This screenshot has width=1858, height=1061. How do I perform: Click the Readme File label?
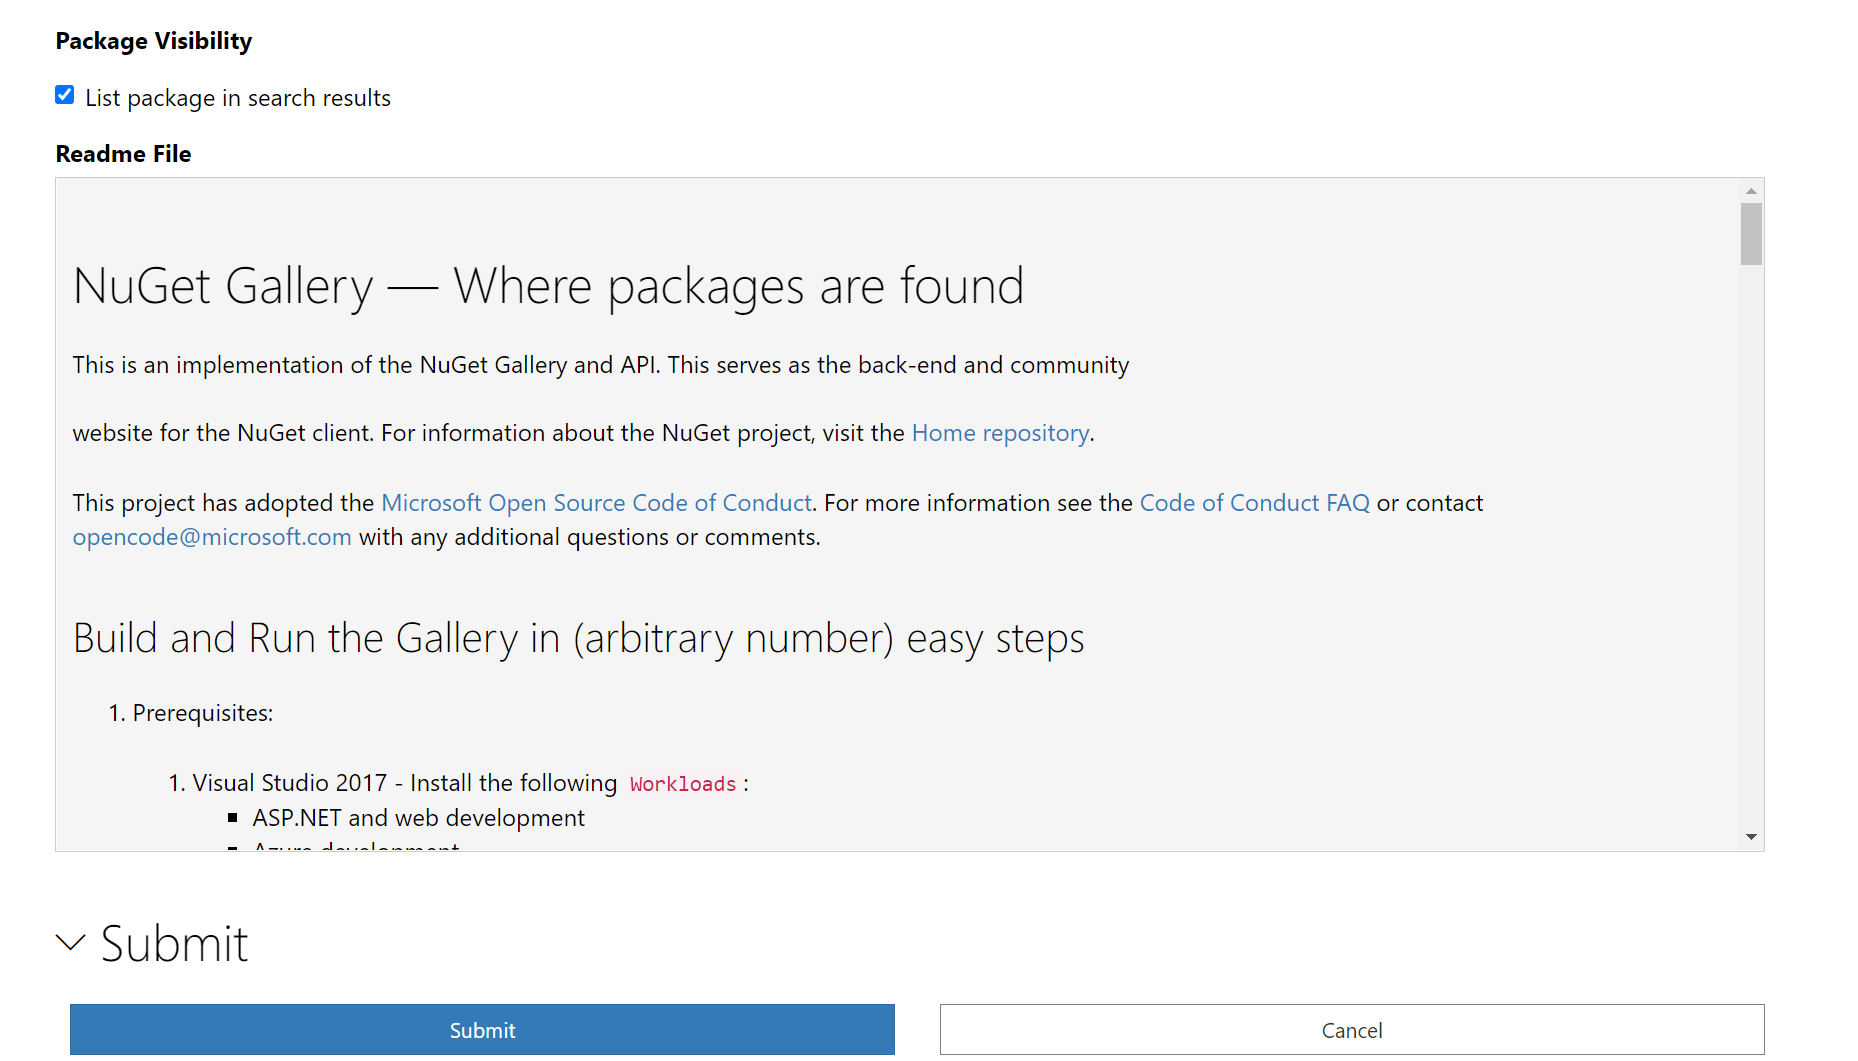(123, 153)
